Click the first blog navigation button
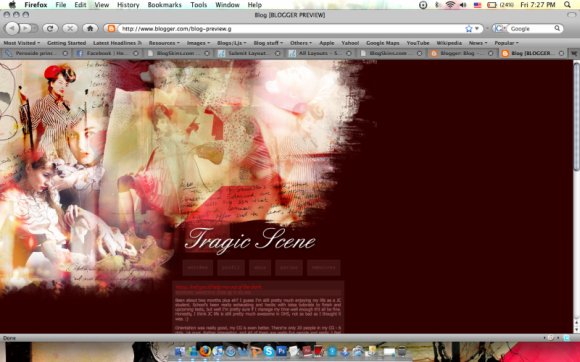Viewport: 580px width, 362px height. click(198, 268)
